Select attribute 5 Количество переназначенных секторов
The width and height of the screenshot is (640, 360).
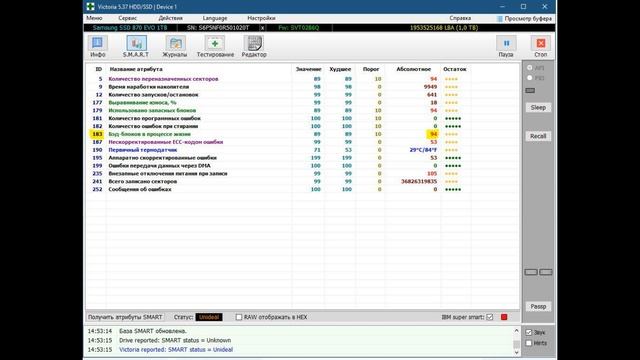point(302,79)
